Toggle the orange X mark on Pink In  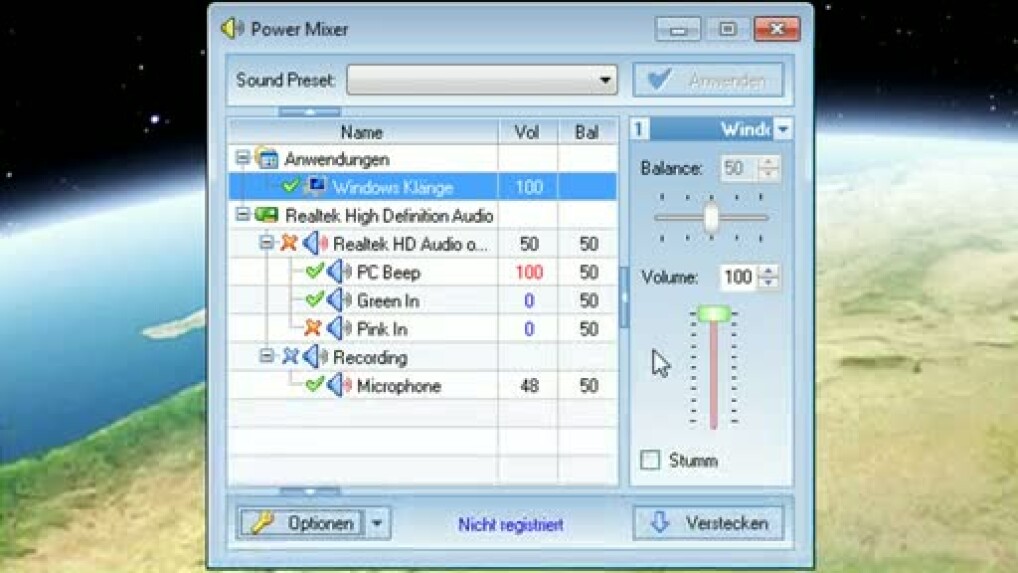pyautogui.click(x=313, y=328)
